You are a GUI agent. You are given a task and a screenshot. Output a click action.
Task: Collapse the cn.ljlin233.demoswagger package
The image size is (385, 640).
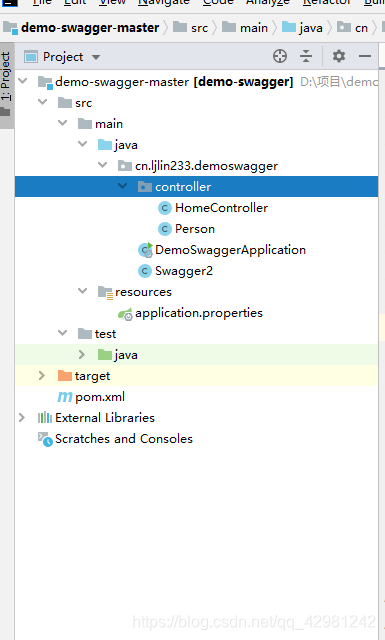[102, 165]
